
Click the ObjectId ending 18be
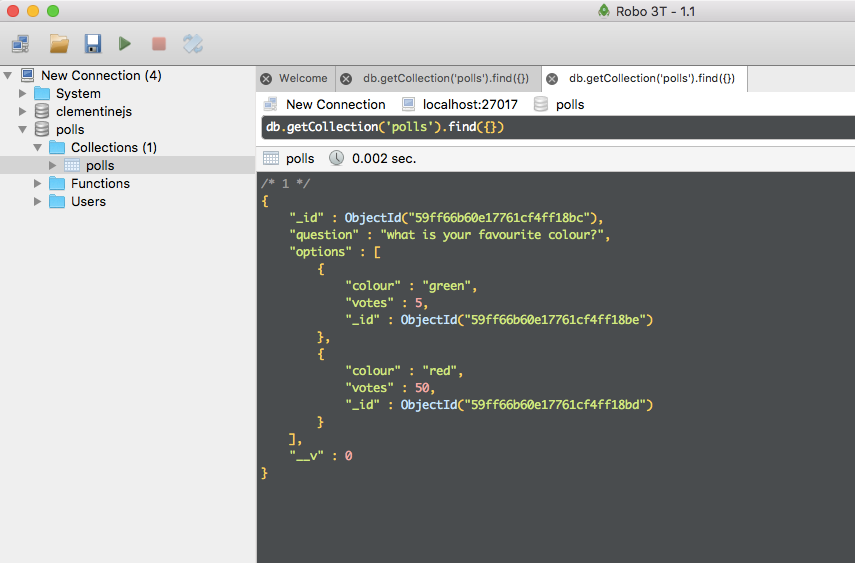(527, 320)
